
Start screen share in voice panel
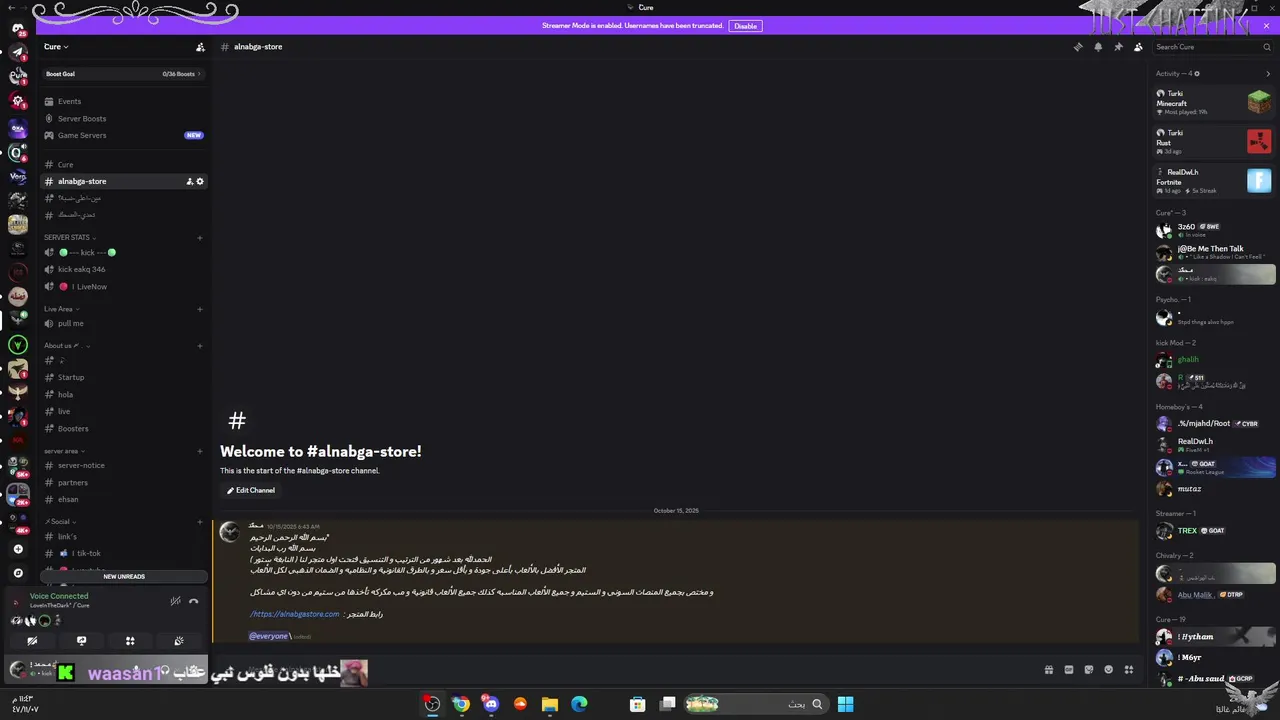pyautogui.click(x=81, y=641)
